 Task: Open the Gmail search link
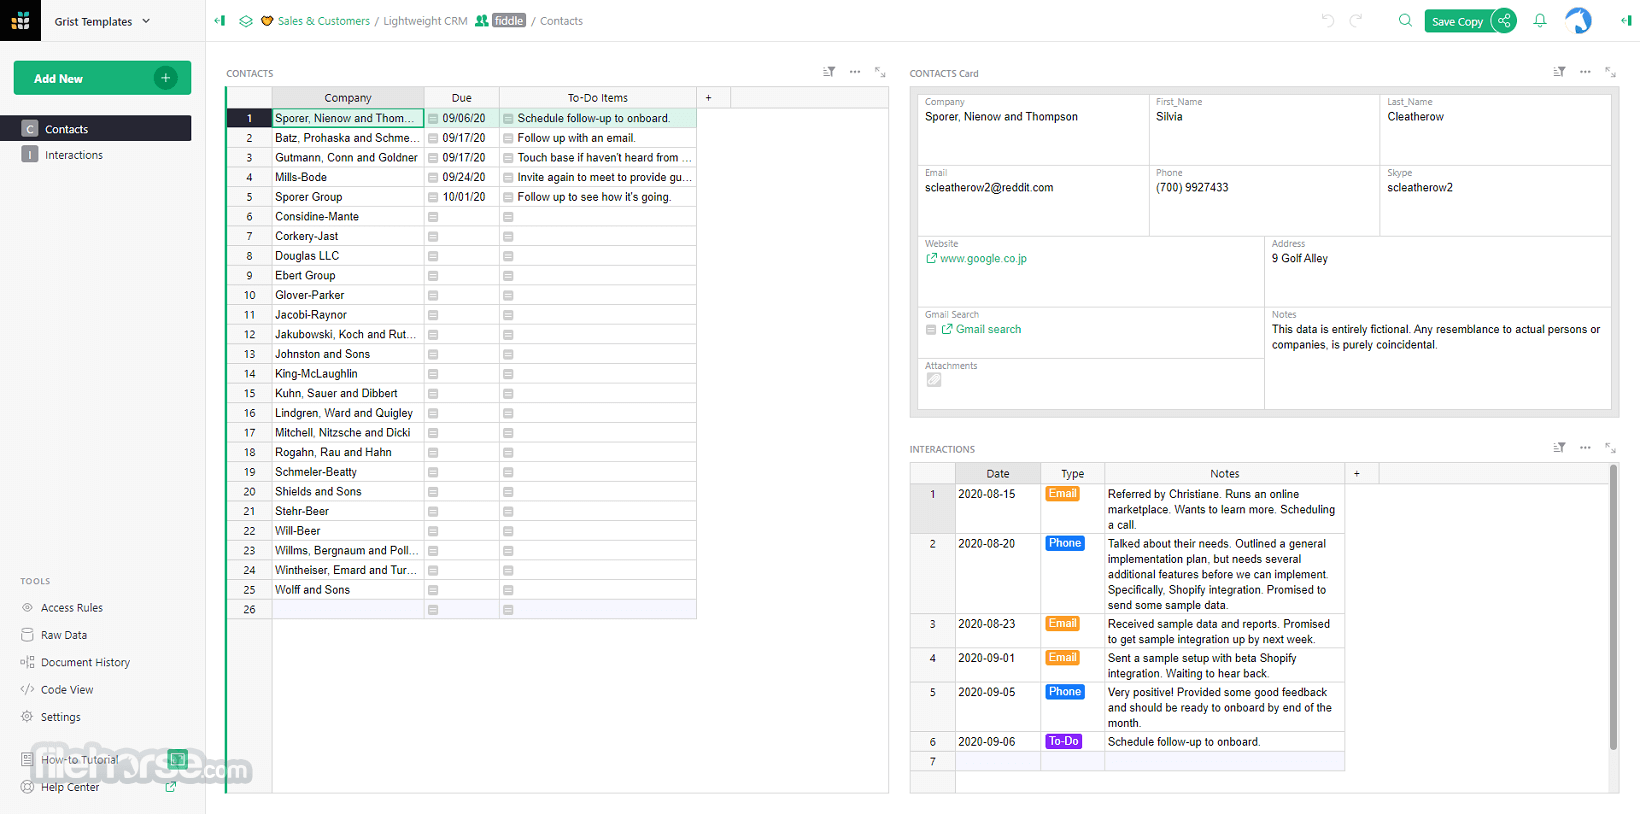[988, 330]
